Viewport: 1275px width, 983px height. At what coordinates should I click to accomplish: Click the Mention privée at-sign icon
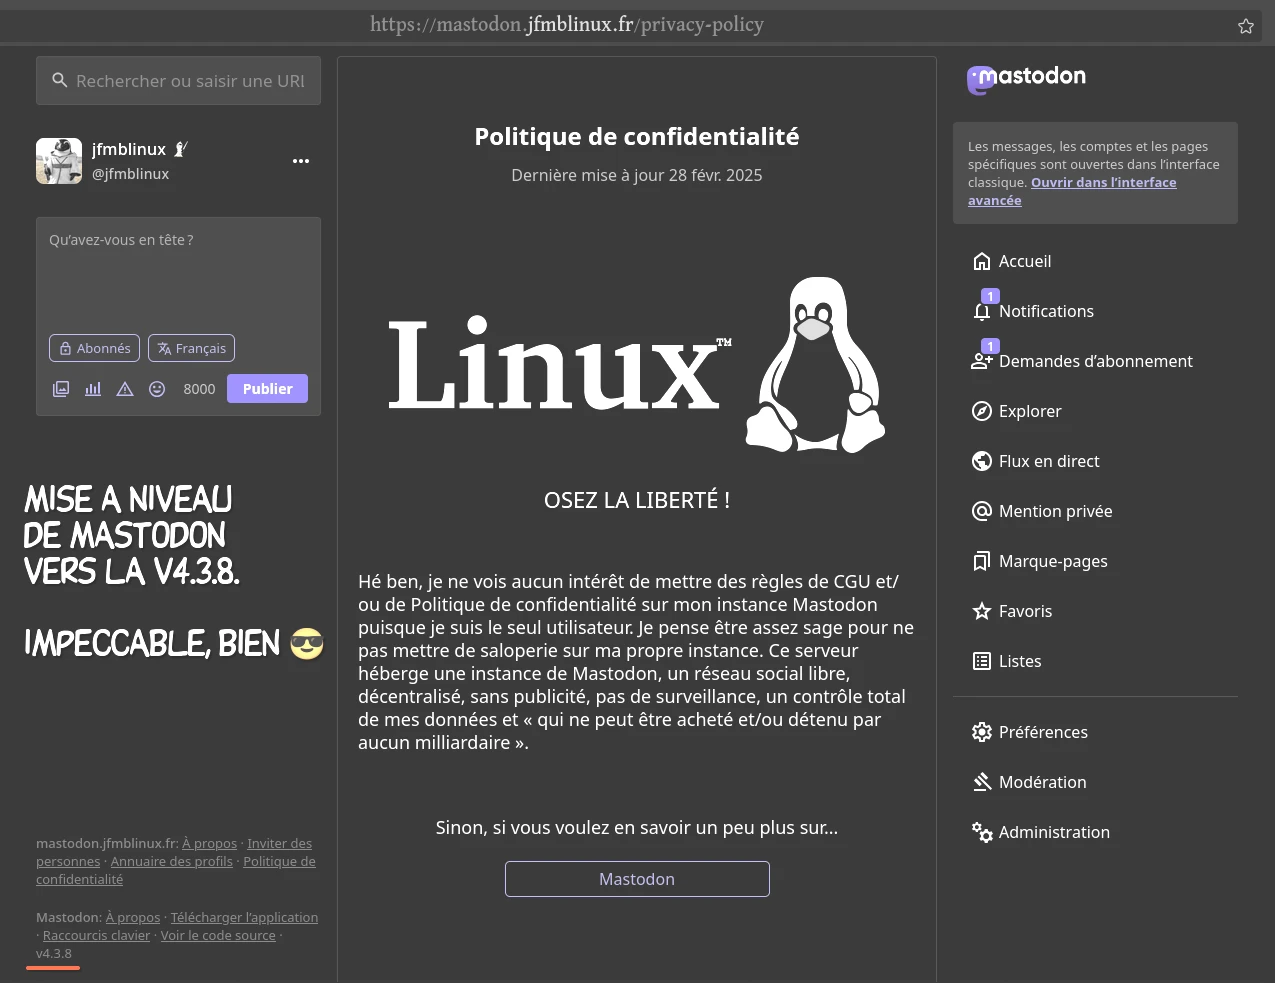tap(982, 511)
